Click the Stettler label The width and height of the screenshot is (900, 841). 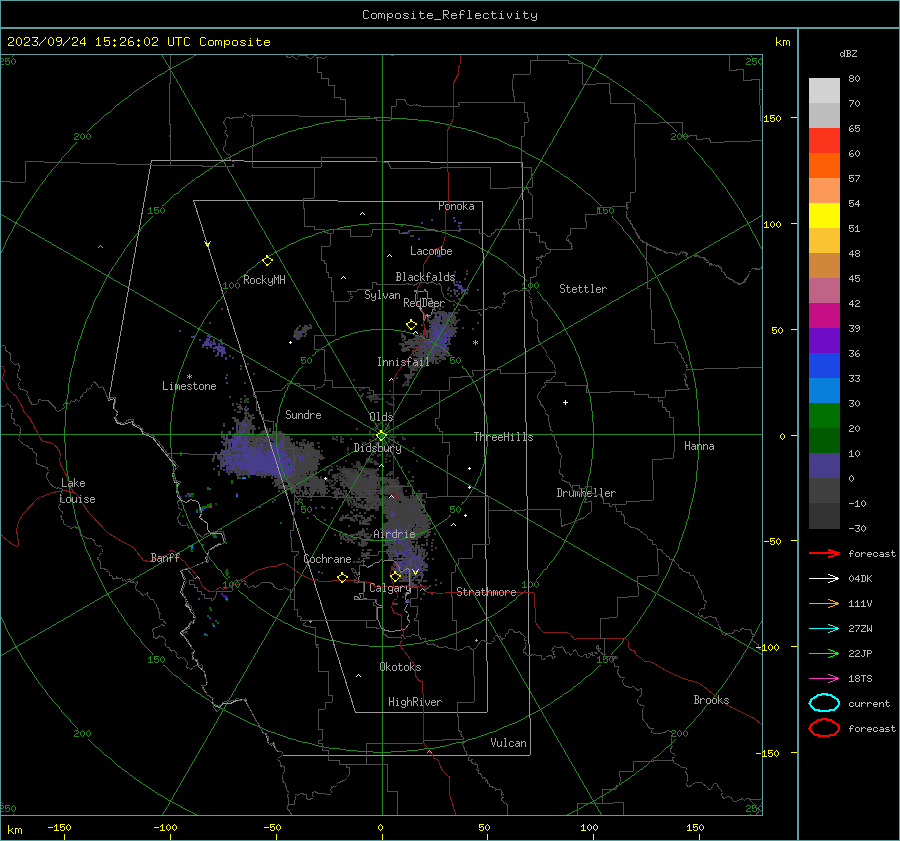[x=583, y=289]
